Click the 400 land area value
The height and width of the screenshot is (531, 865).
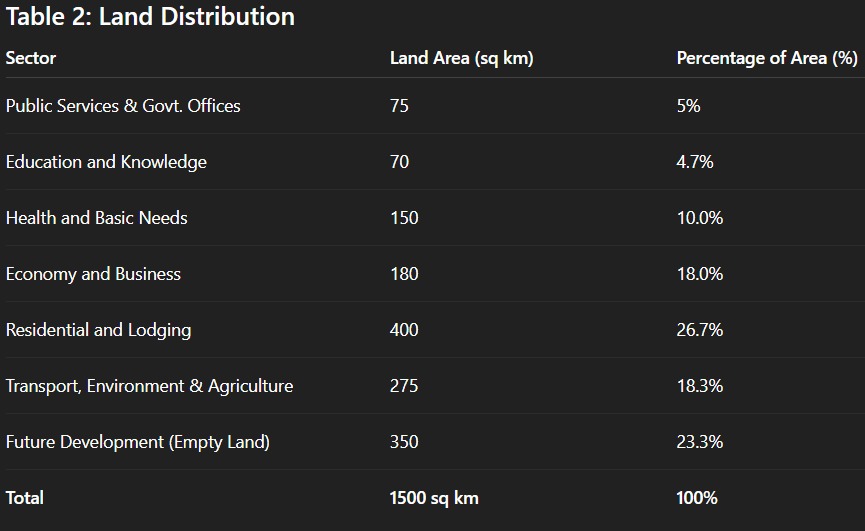(x=404, y=330)
